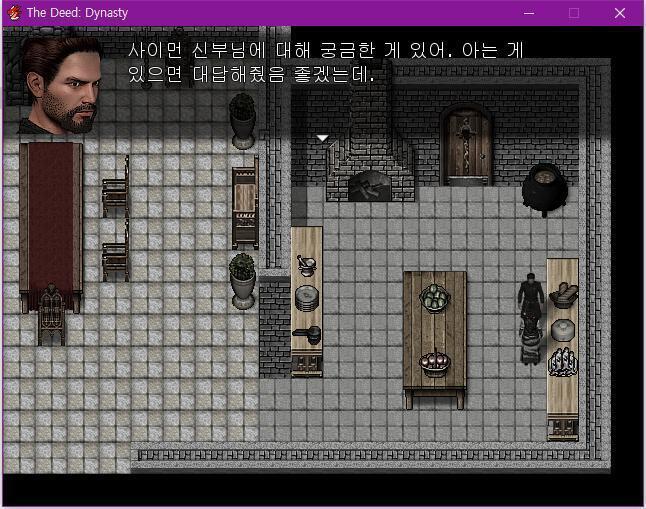The height and width of the screenshot is (509, 646).
Task: Click The Deed: Dynasty window title
Action: [77, 13]
